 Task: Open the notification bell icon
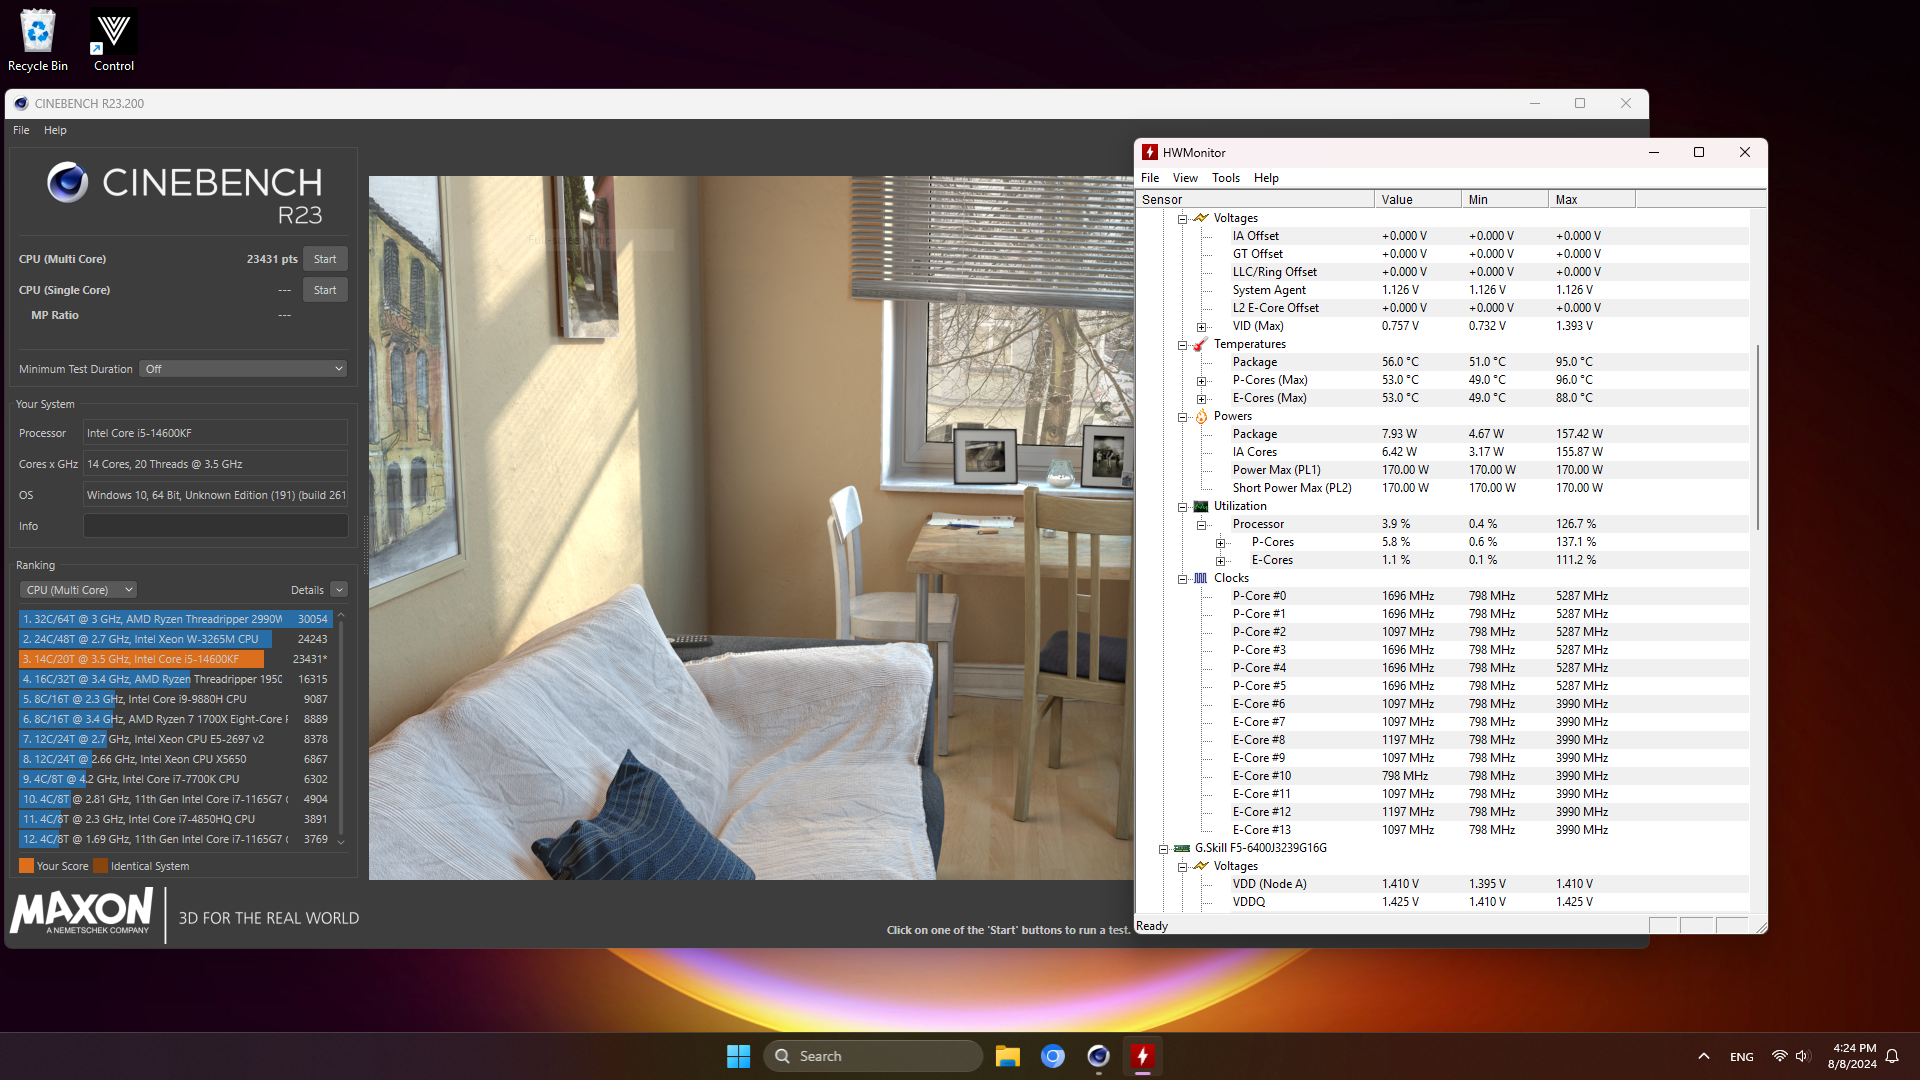pos(1892,1056)
